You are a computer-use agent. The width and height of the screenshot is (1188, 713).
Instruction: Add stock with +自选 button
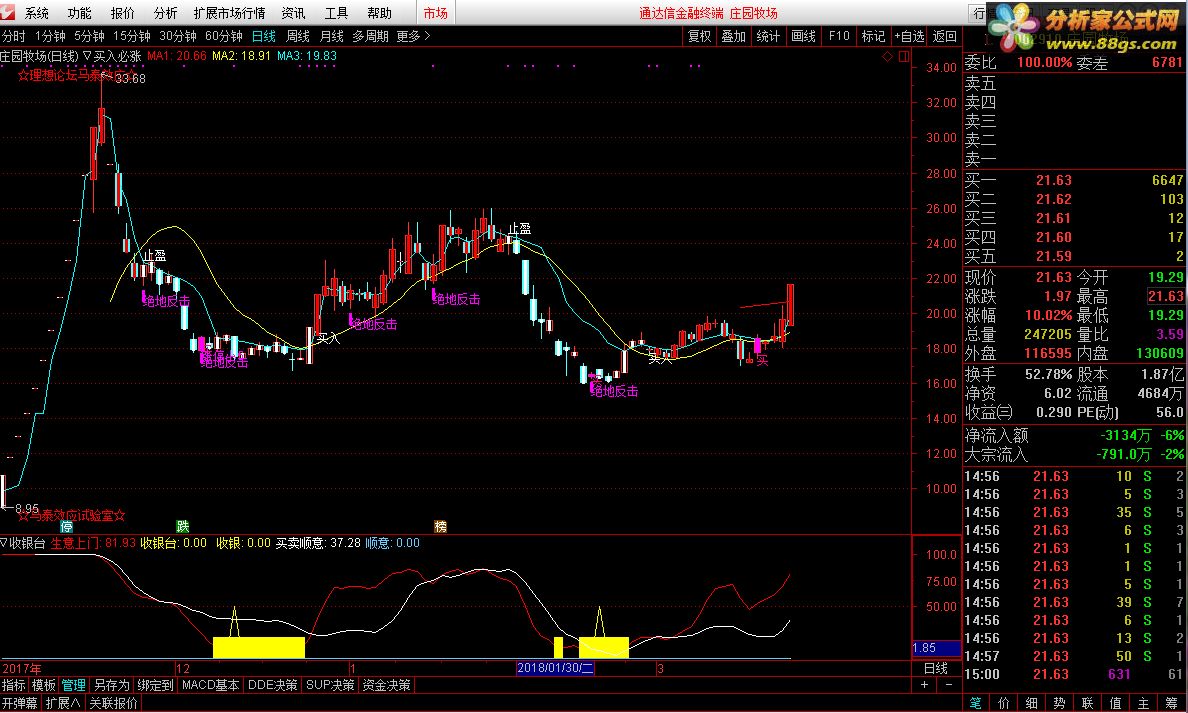tap(910, 36)
